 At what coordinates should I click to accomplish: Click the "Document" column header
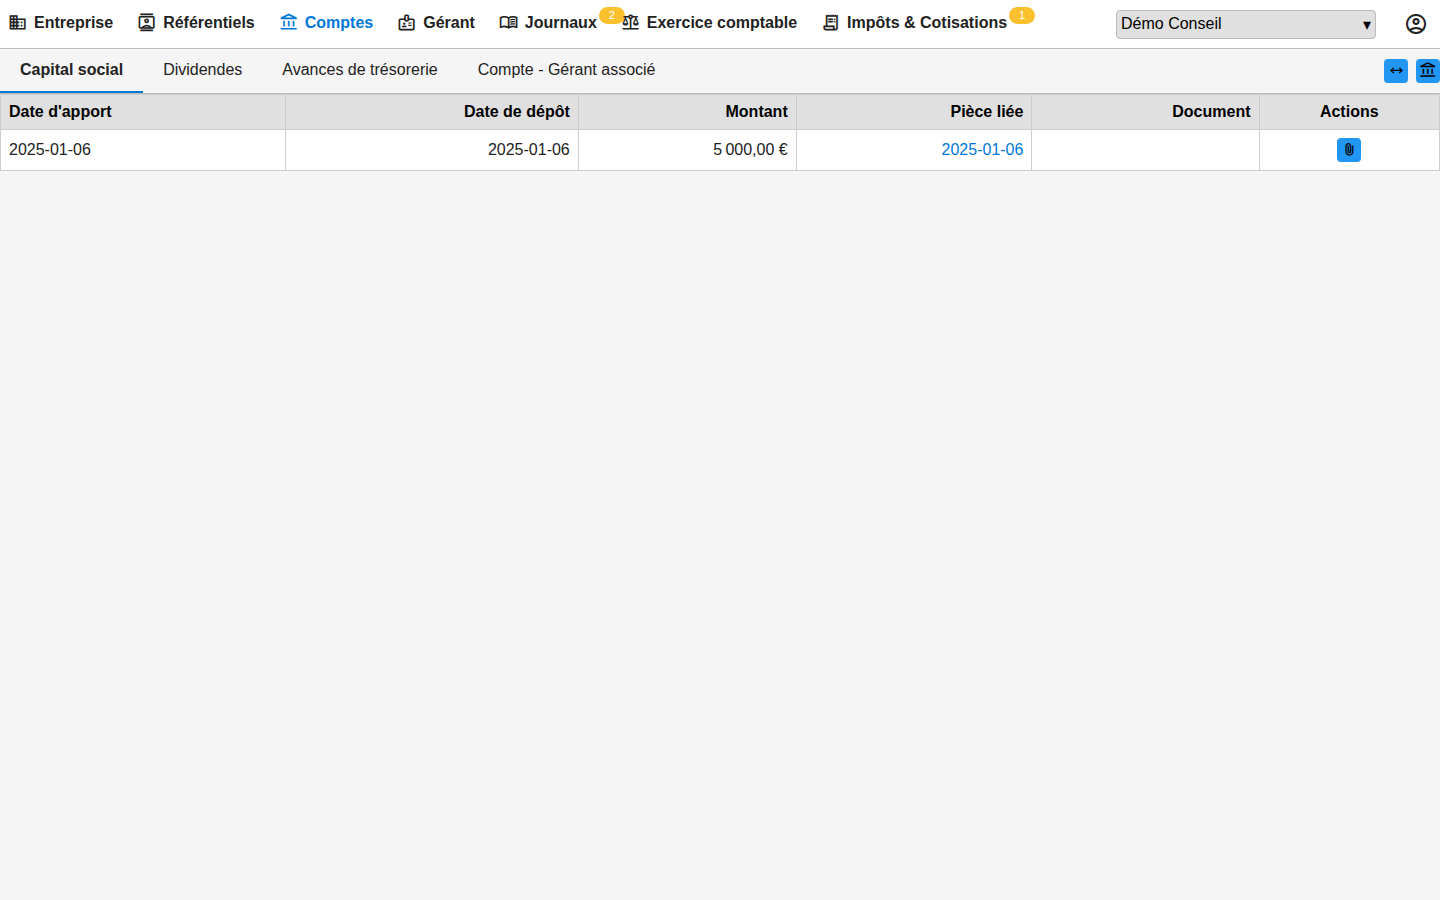click(1146, 112)
